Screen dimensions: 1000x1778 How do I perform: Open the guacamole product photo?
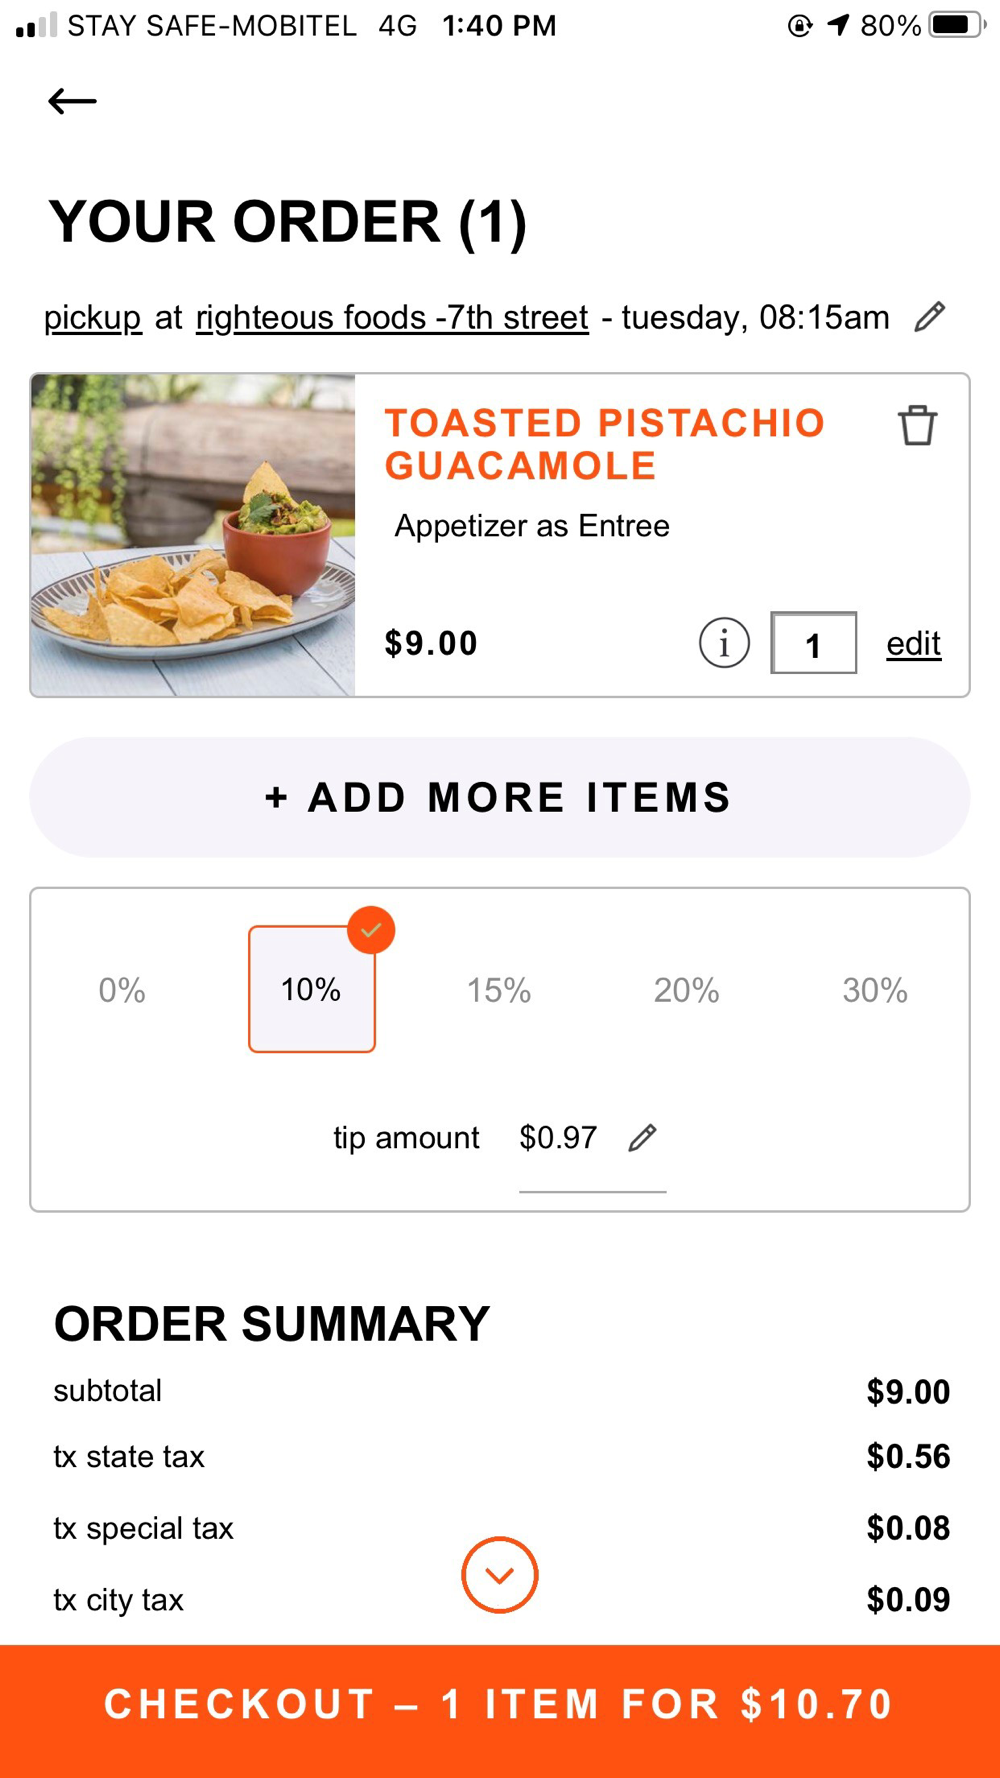(x=193, y=535)
